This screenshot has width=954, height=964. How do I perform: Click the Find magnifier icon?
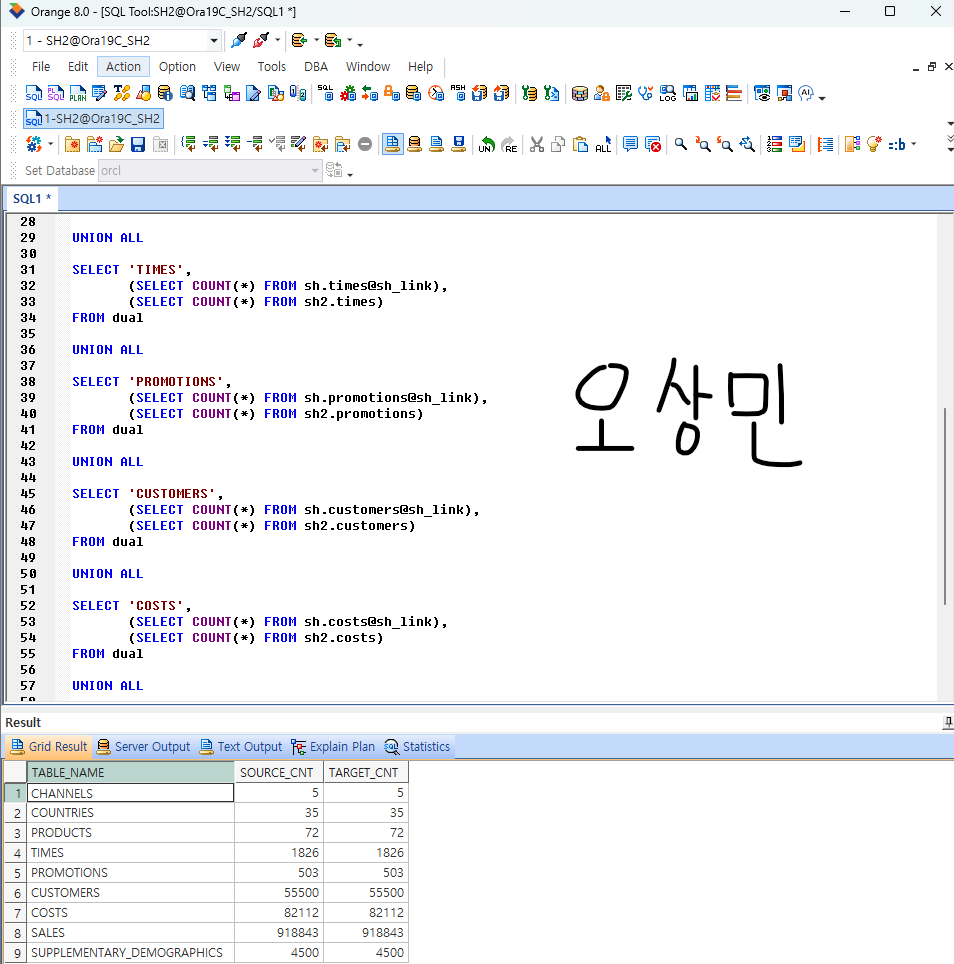(x=681, y=144)
